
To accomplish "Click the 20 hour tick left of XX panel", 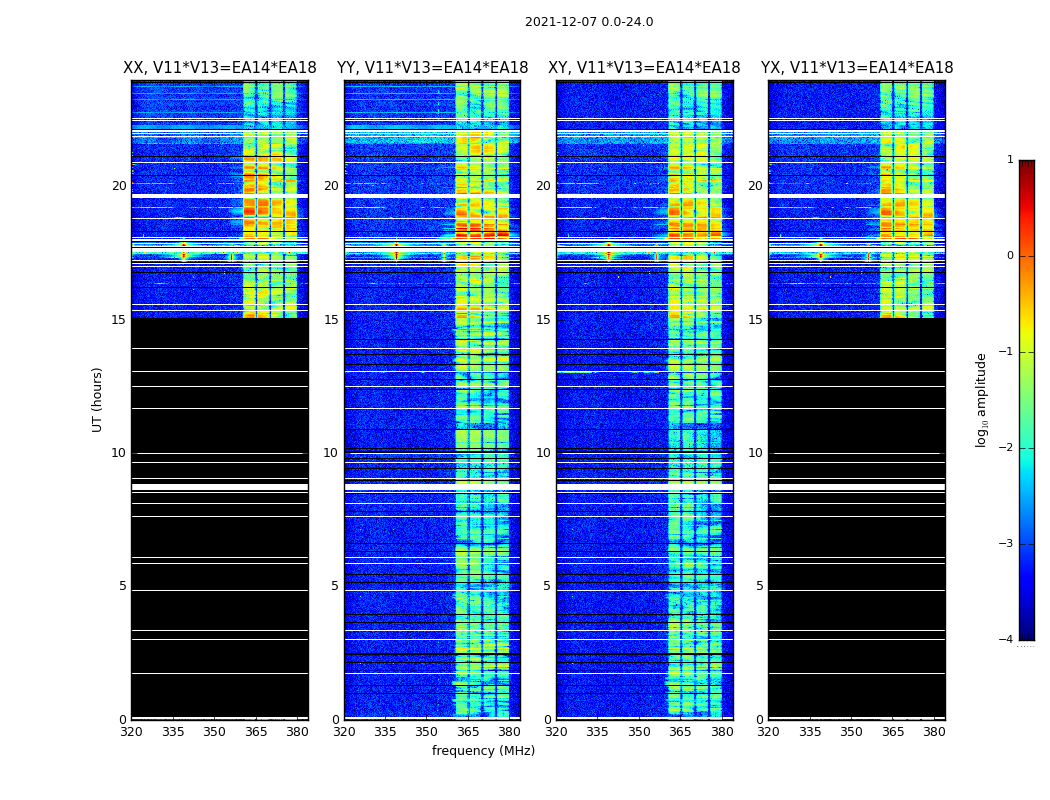I will (x=119, y=186).
